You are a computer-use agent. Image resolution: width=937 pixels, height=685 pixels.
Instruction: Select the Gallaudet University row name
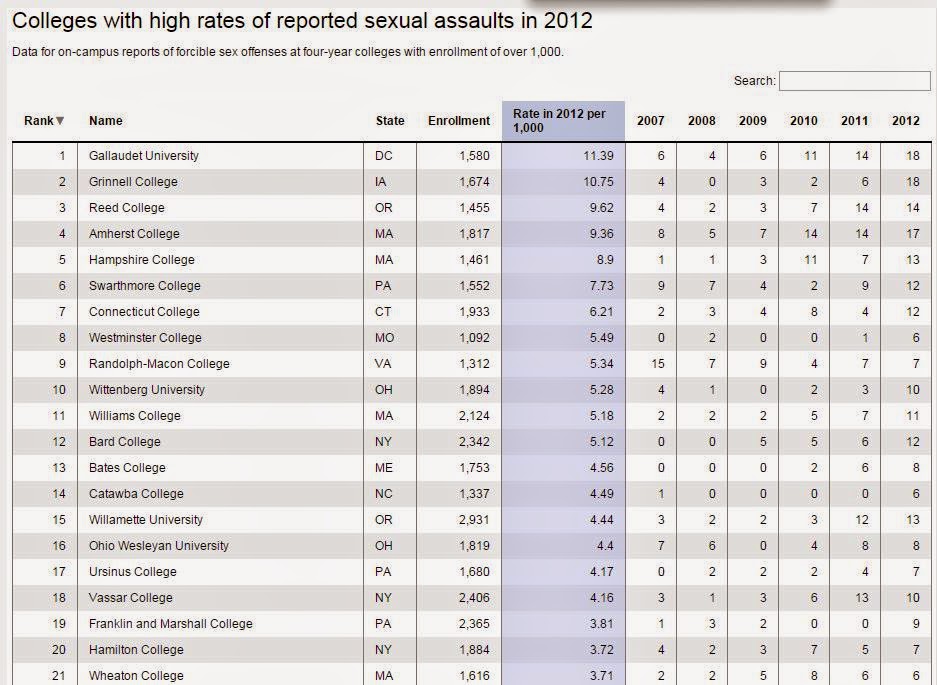[143, 156]
